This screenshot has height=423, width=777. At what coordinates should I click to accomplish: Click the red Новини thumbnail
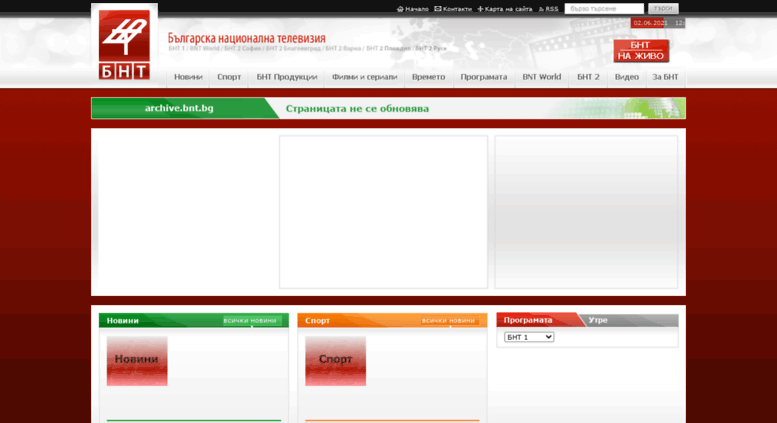(137, 361)
